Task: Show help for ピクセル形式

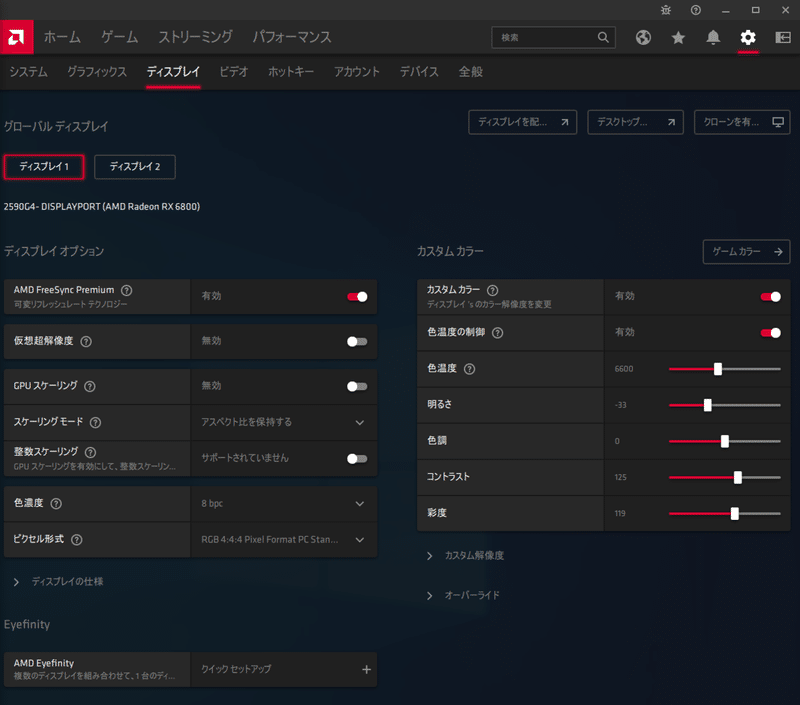Action: pyautogui.click(x=77, y=540)
